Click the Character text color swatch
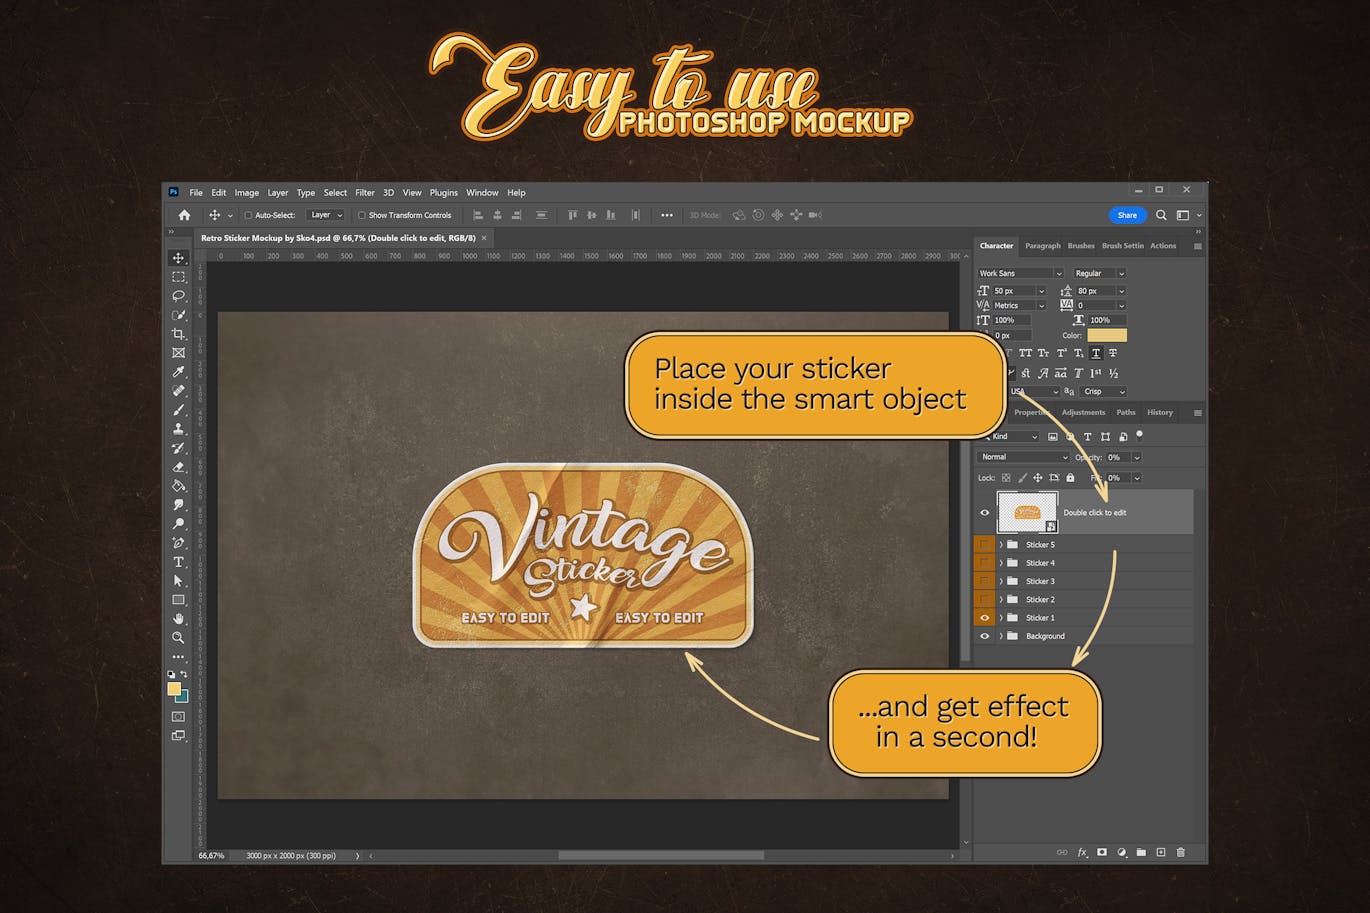Screen dimensions: 1370x913 tap(1106, 335)
